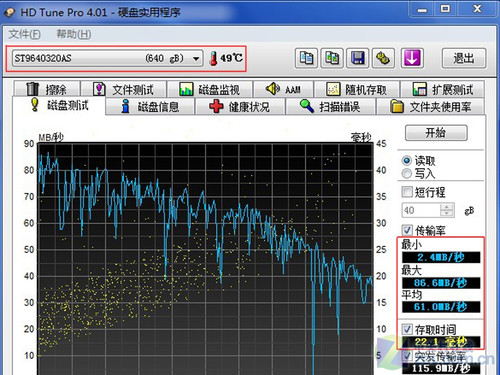Click the maximum 86.6MB/秒 value

pos(441,283)
